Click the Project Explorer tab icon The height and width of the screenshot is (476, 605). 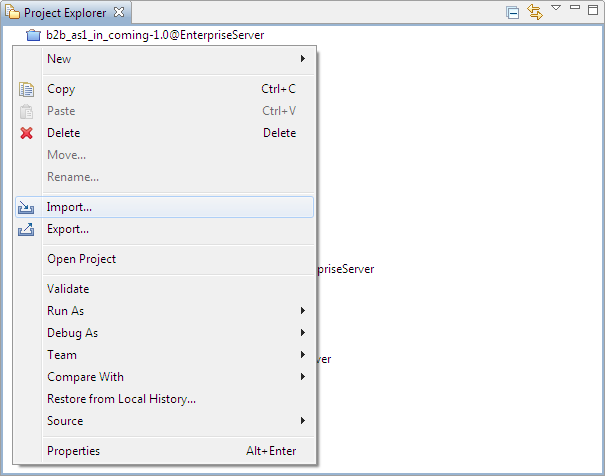13,13
